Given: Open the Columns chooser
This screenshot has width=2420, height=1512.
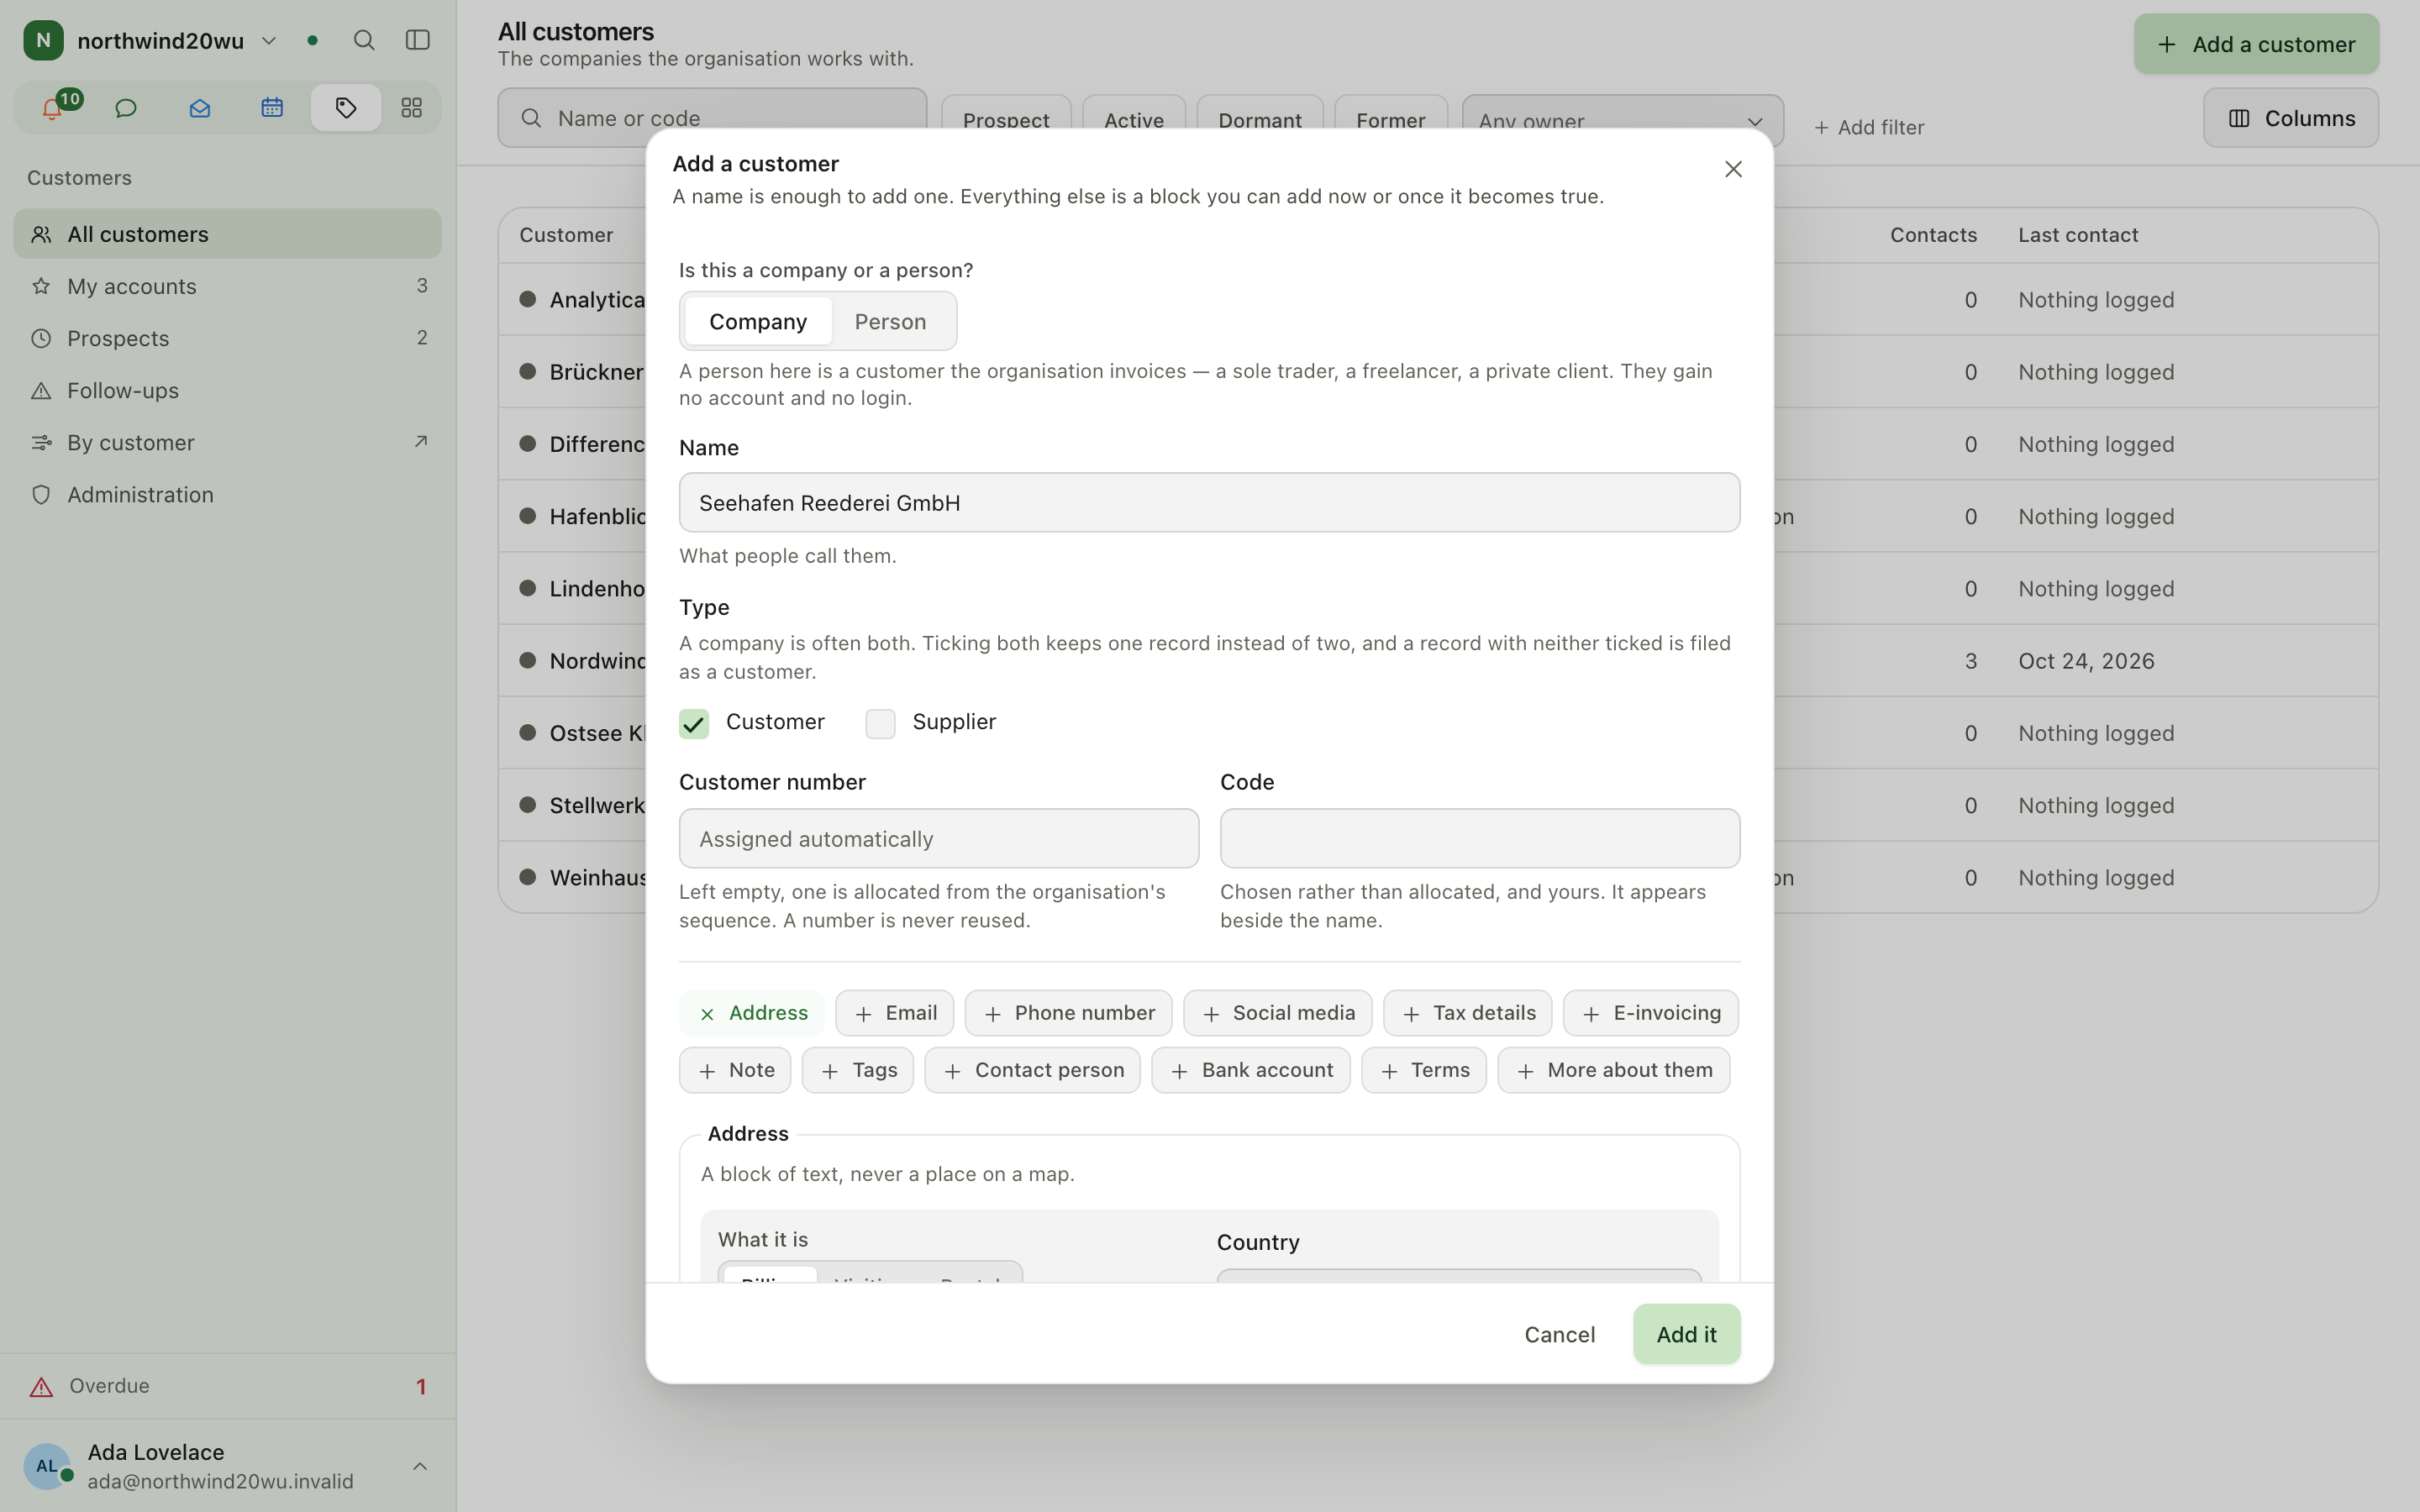Looking at the screenshot, I should tap(2290, 118).
